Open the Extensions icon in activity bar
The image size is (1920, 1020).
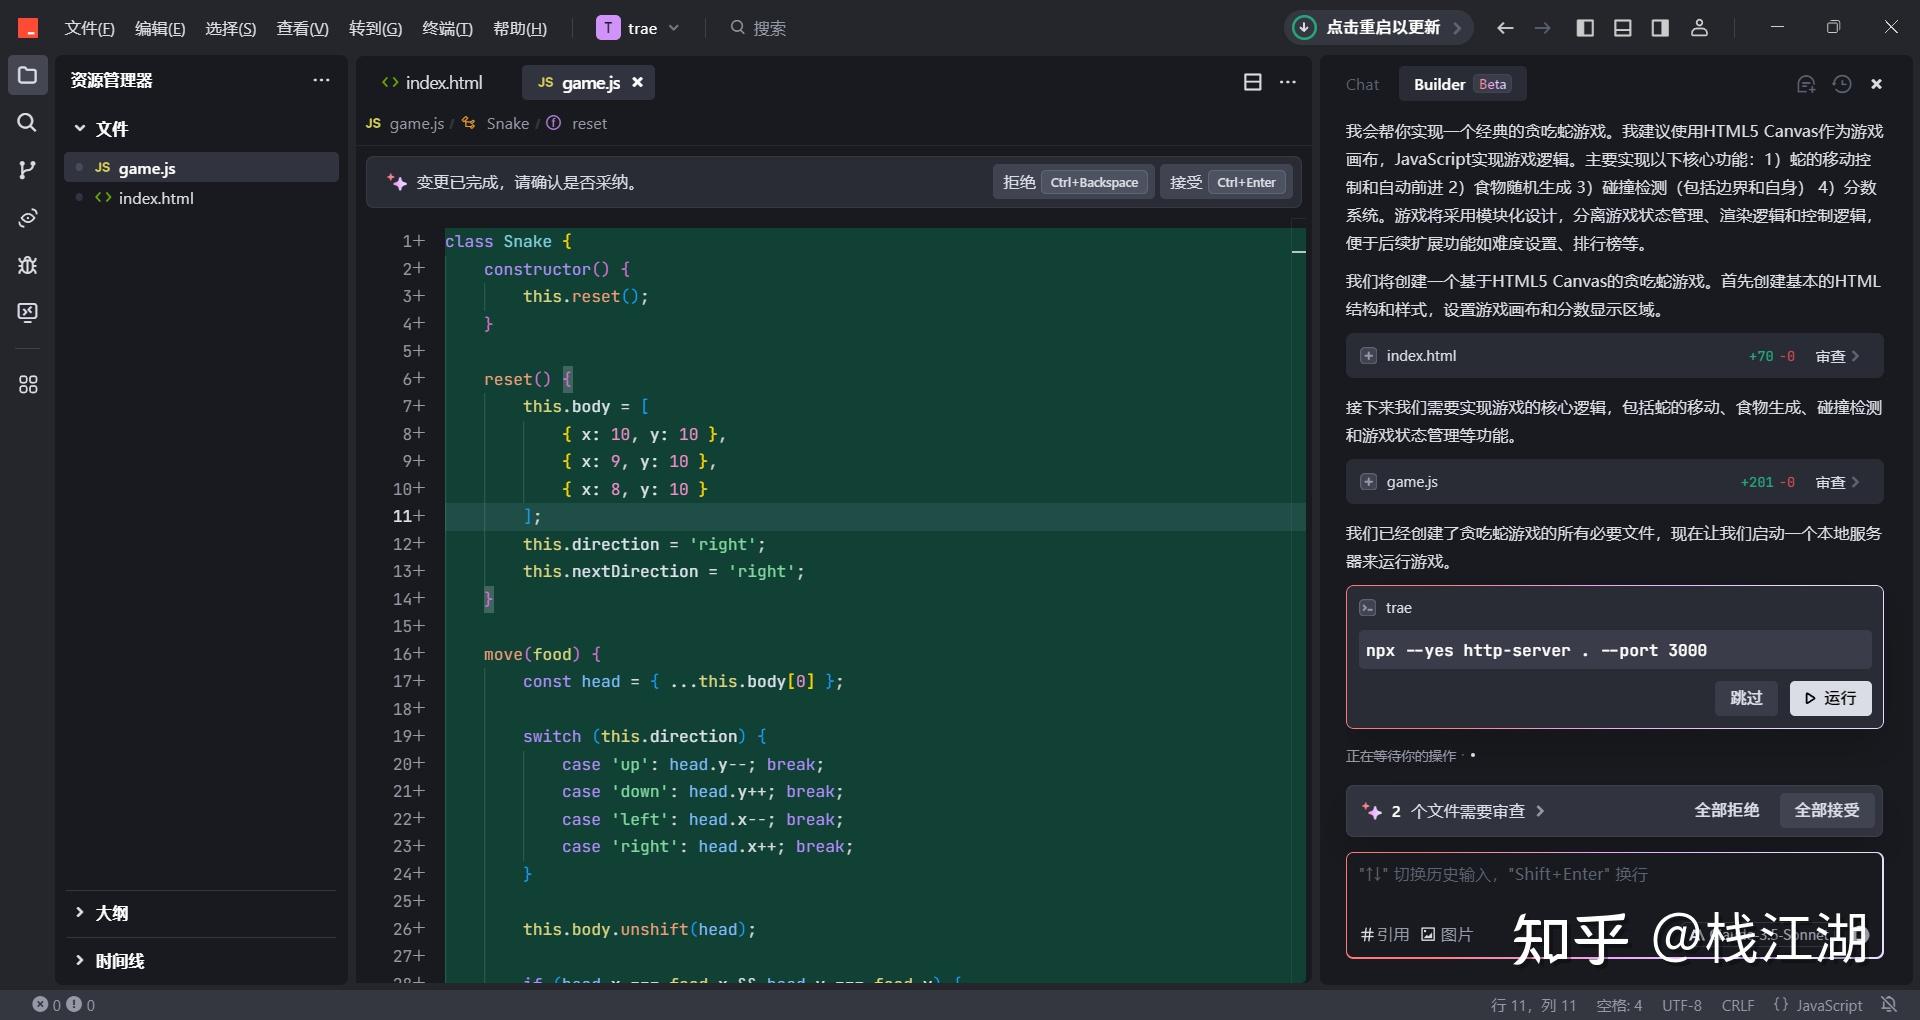(x=27, y=384)
